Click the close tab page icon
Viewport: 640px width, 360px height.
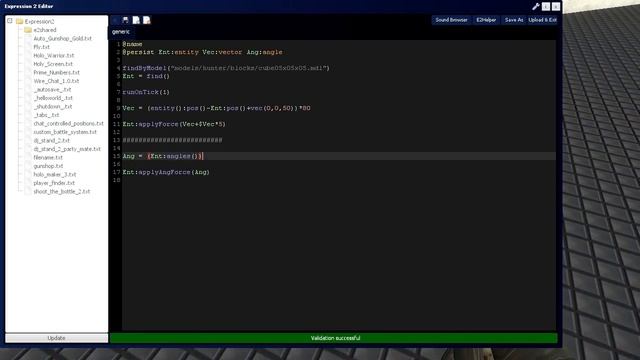click(147, 20)
